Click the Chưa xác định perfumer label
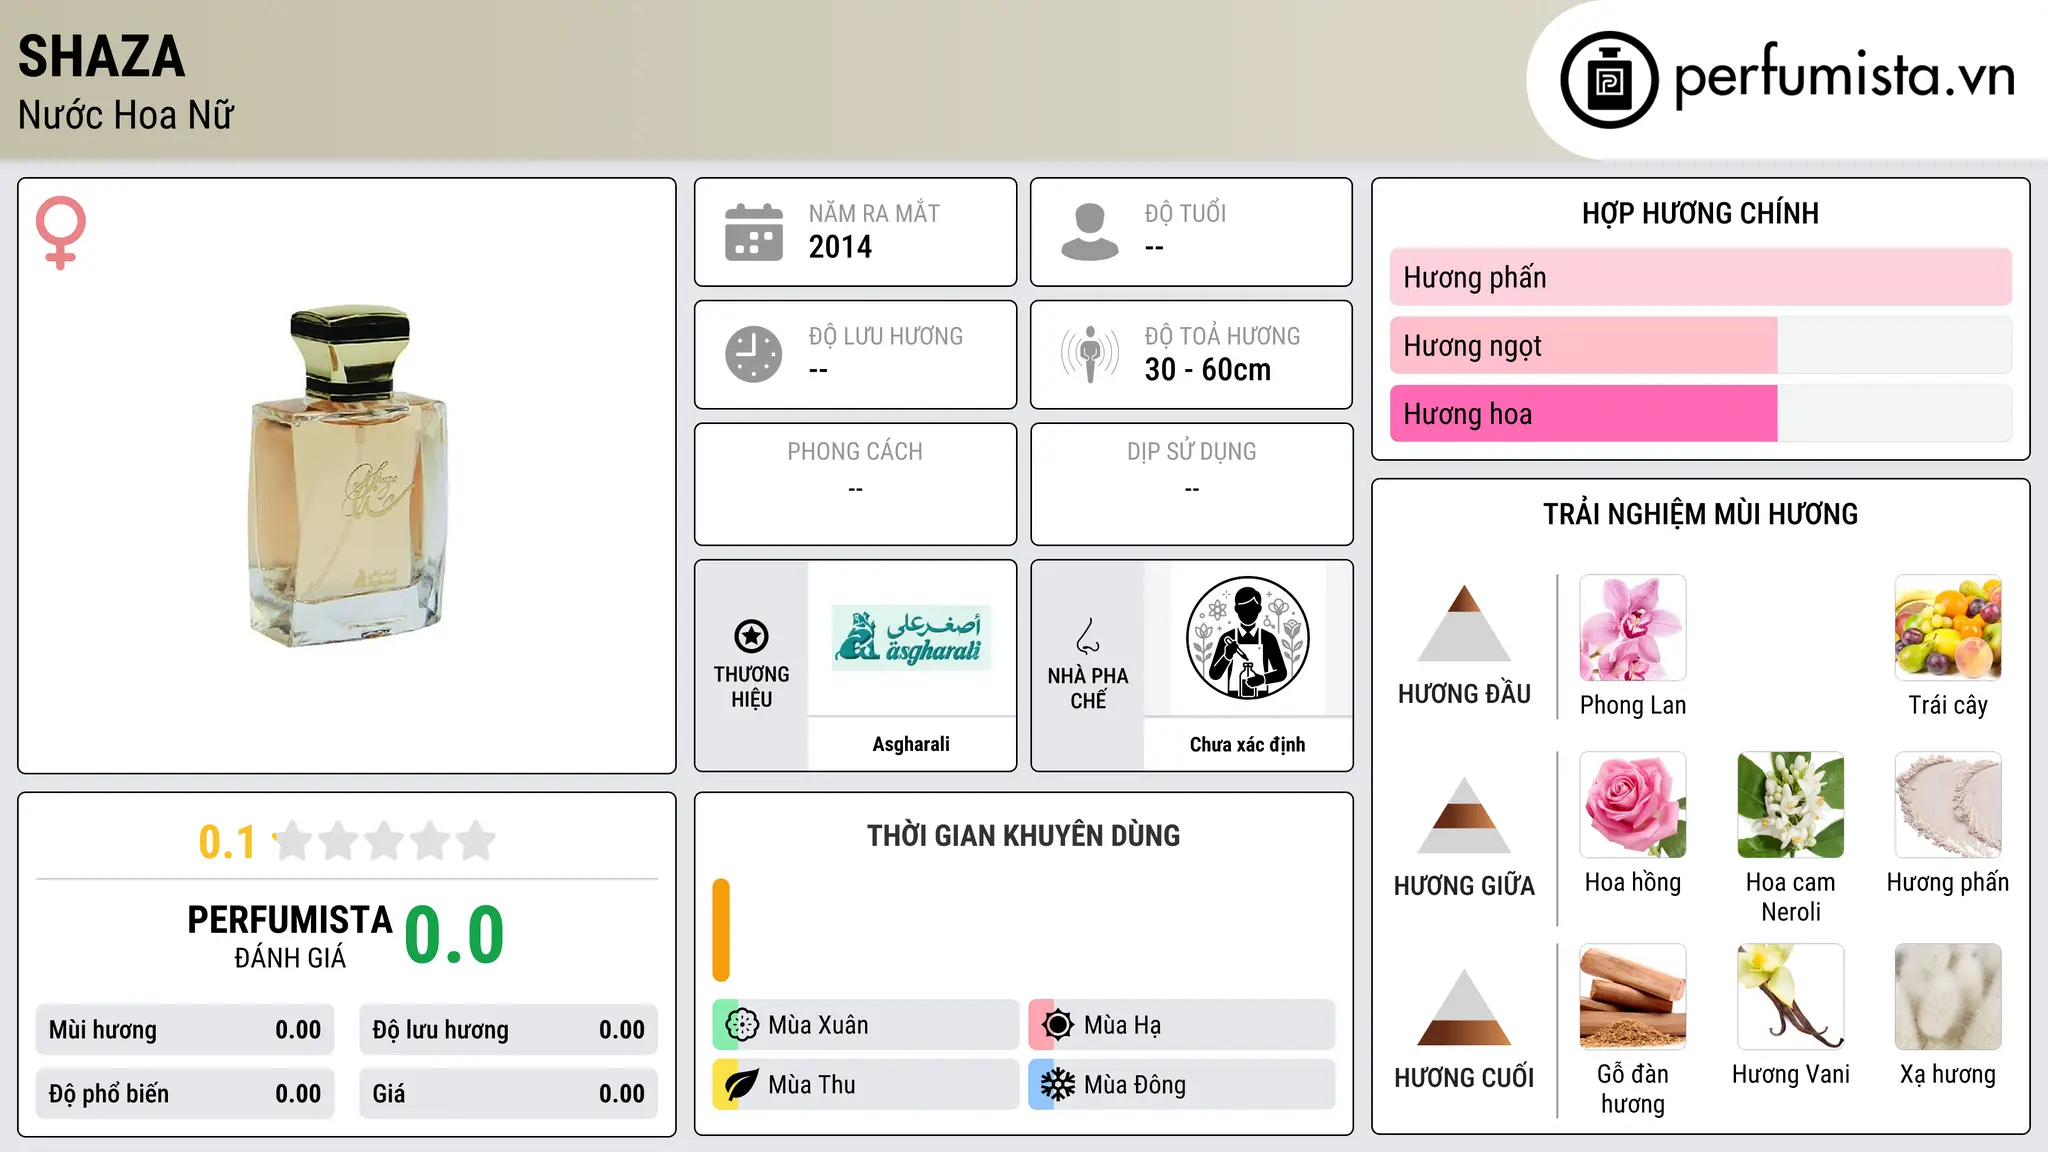The image size is (2048, 1152). tap(1248, 744)
